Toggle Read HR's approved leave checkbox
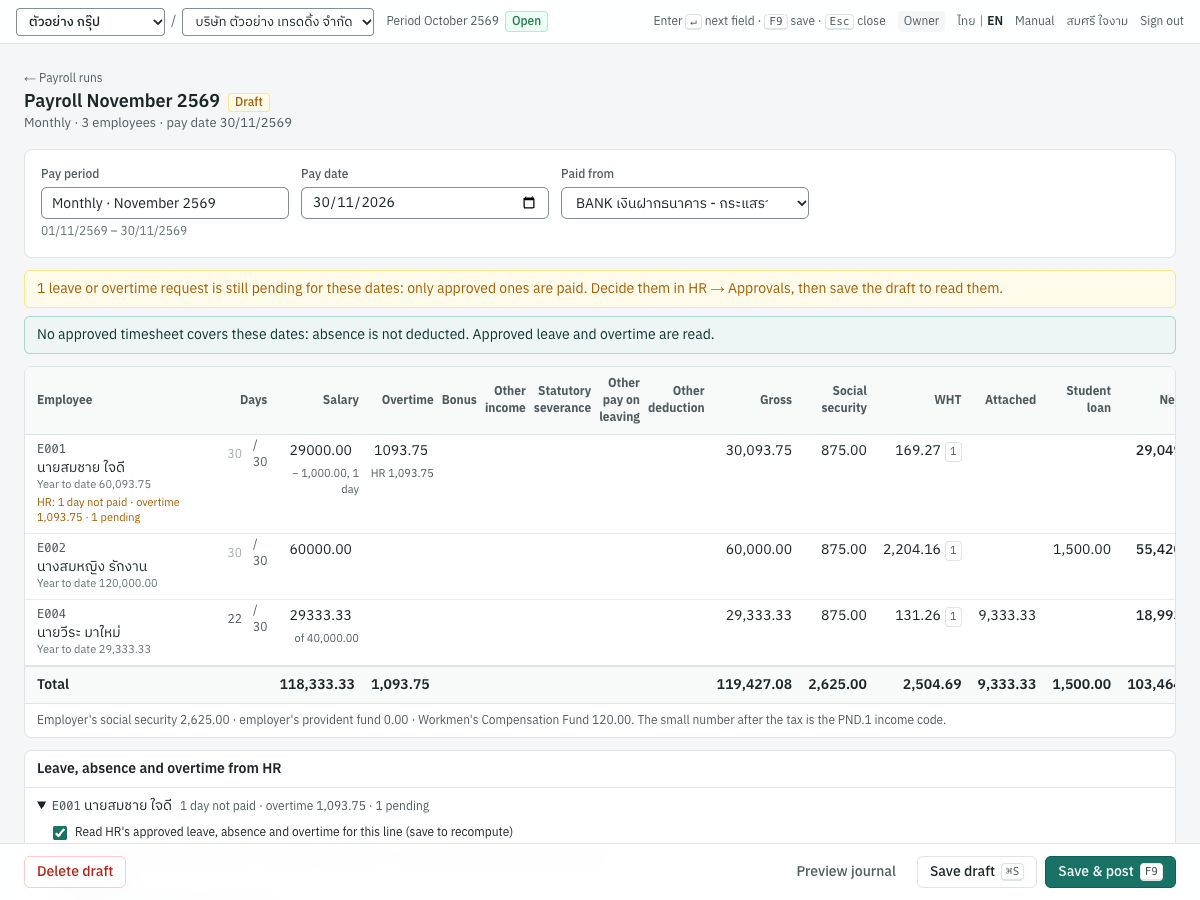Viewport: 1200px width, 900px height. pos(60,832)
